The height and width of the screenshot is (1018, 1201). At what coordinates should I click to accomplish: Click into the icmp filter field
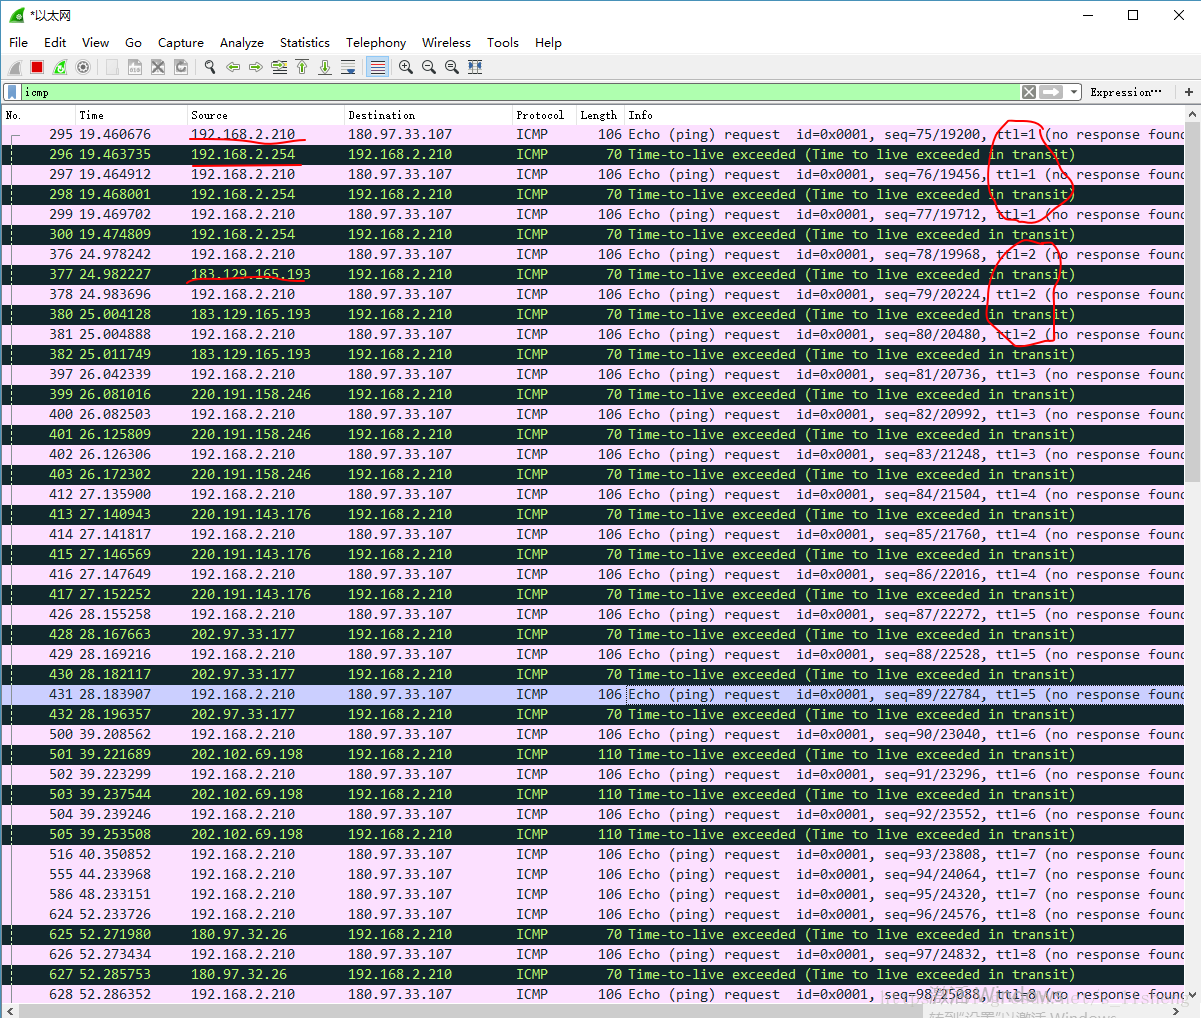pyautogui.click(x=520, y=92)
